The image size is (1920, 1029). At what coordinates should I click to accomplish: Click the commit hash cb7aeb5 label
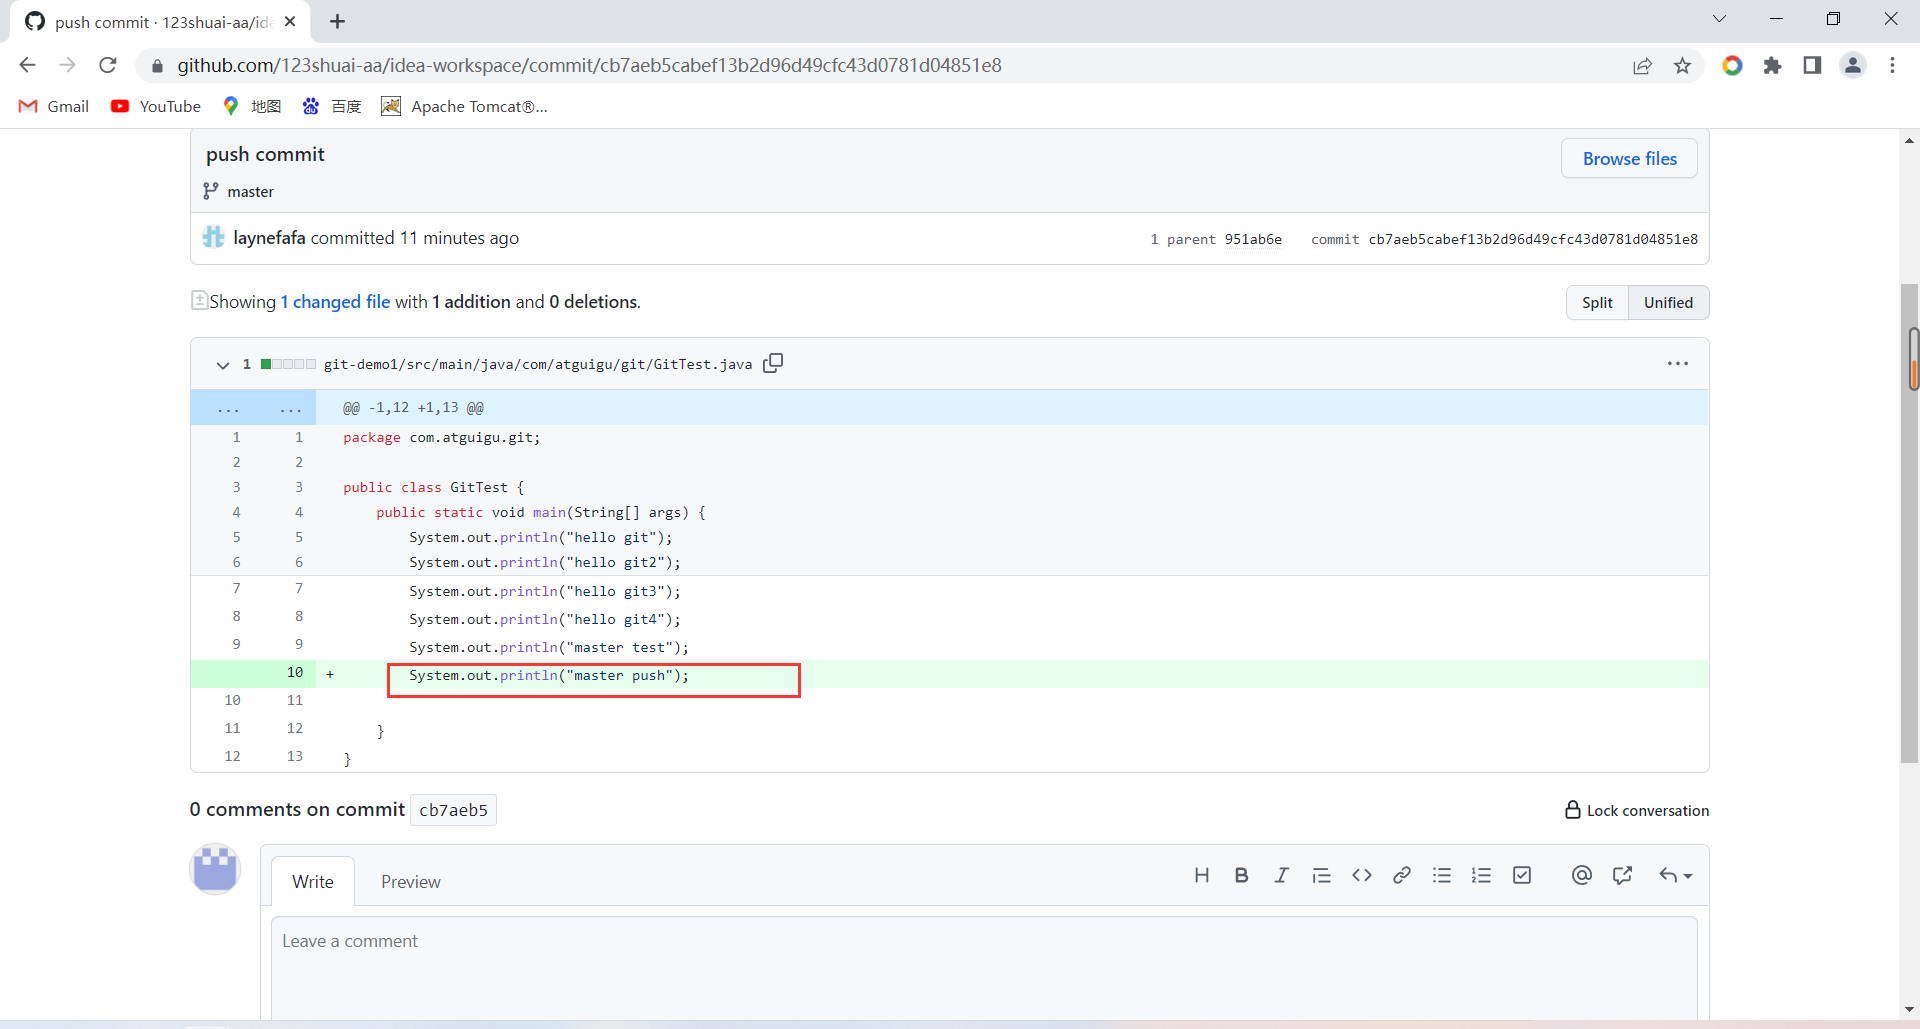(x=453, y=810)
